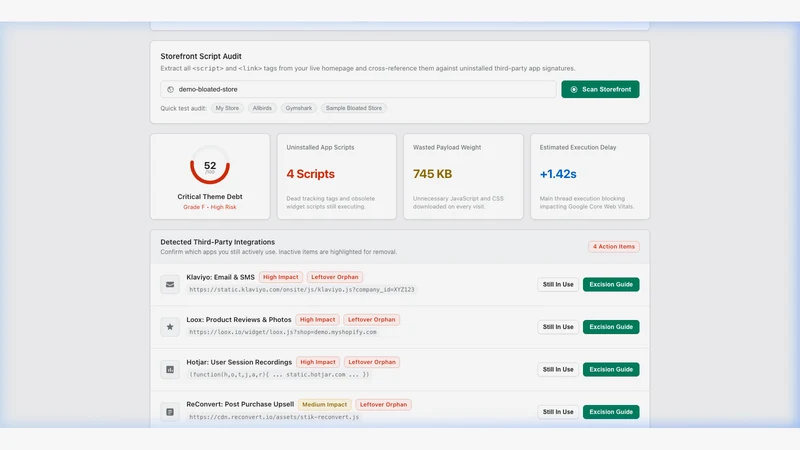Select the Allbirds quick test chip

262,108
